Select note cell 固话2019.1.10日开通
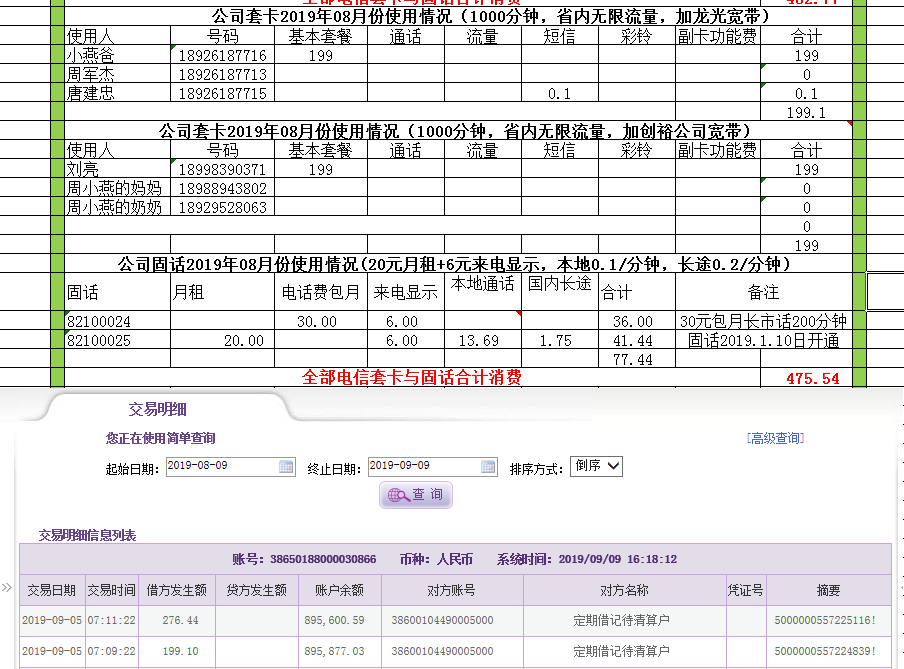Viewport: 904px width, 669px height. point(763,341)
